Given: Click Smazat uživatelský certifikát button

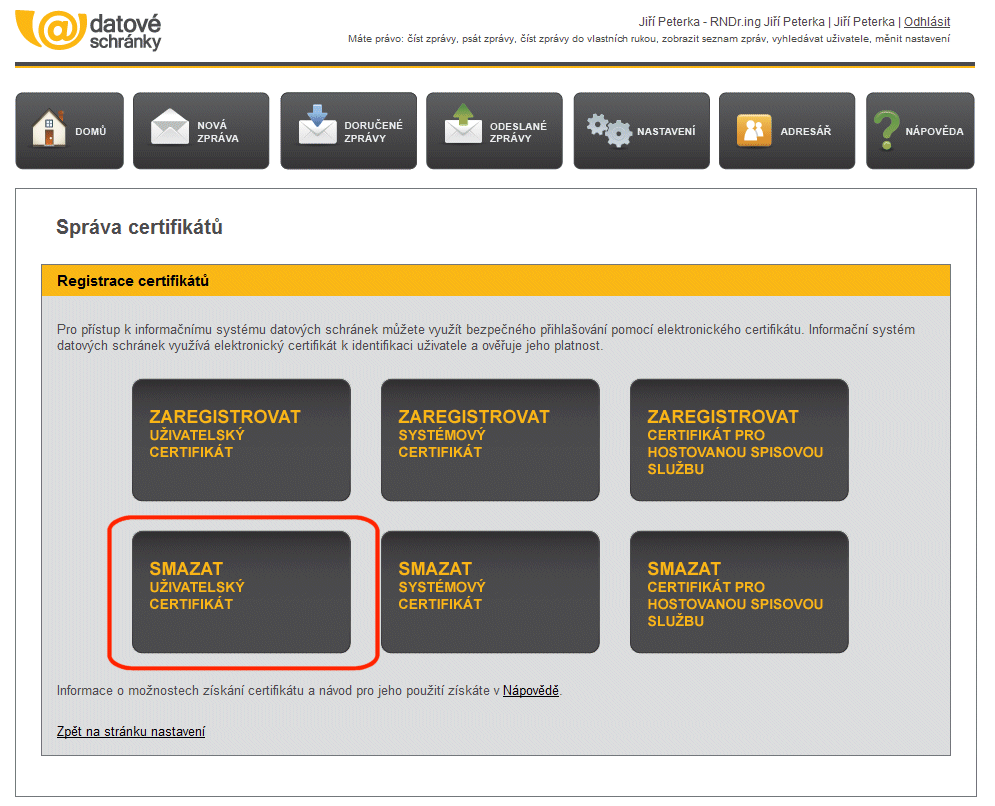Looking at the screenshot, I should point(241,592).
